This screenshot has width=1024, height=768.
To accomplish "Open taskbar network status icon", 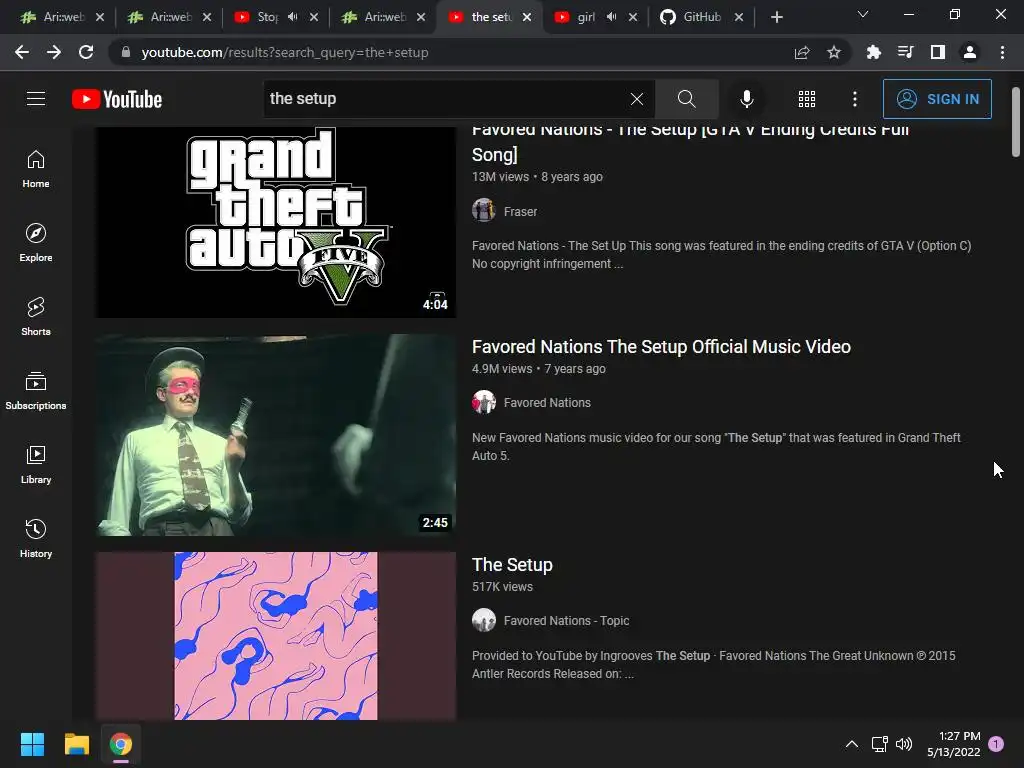I will pos(879,744).
